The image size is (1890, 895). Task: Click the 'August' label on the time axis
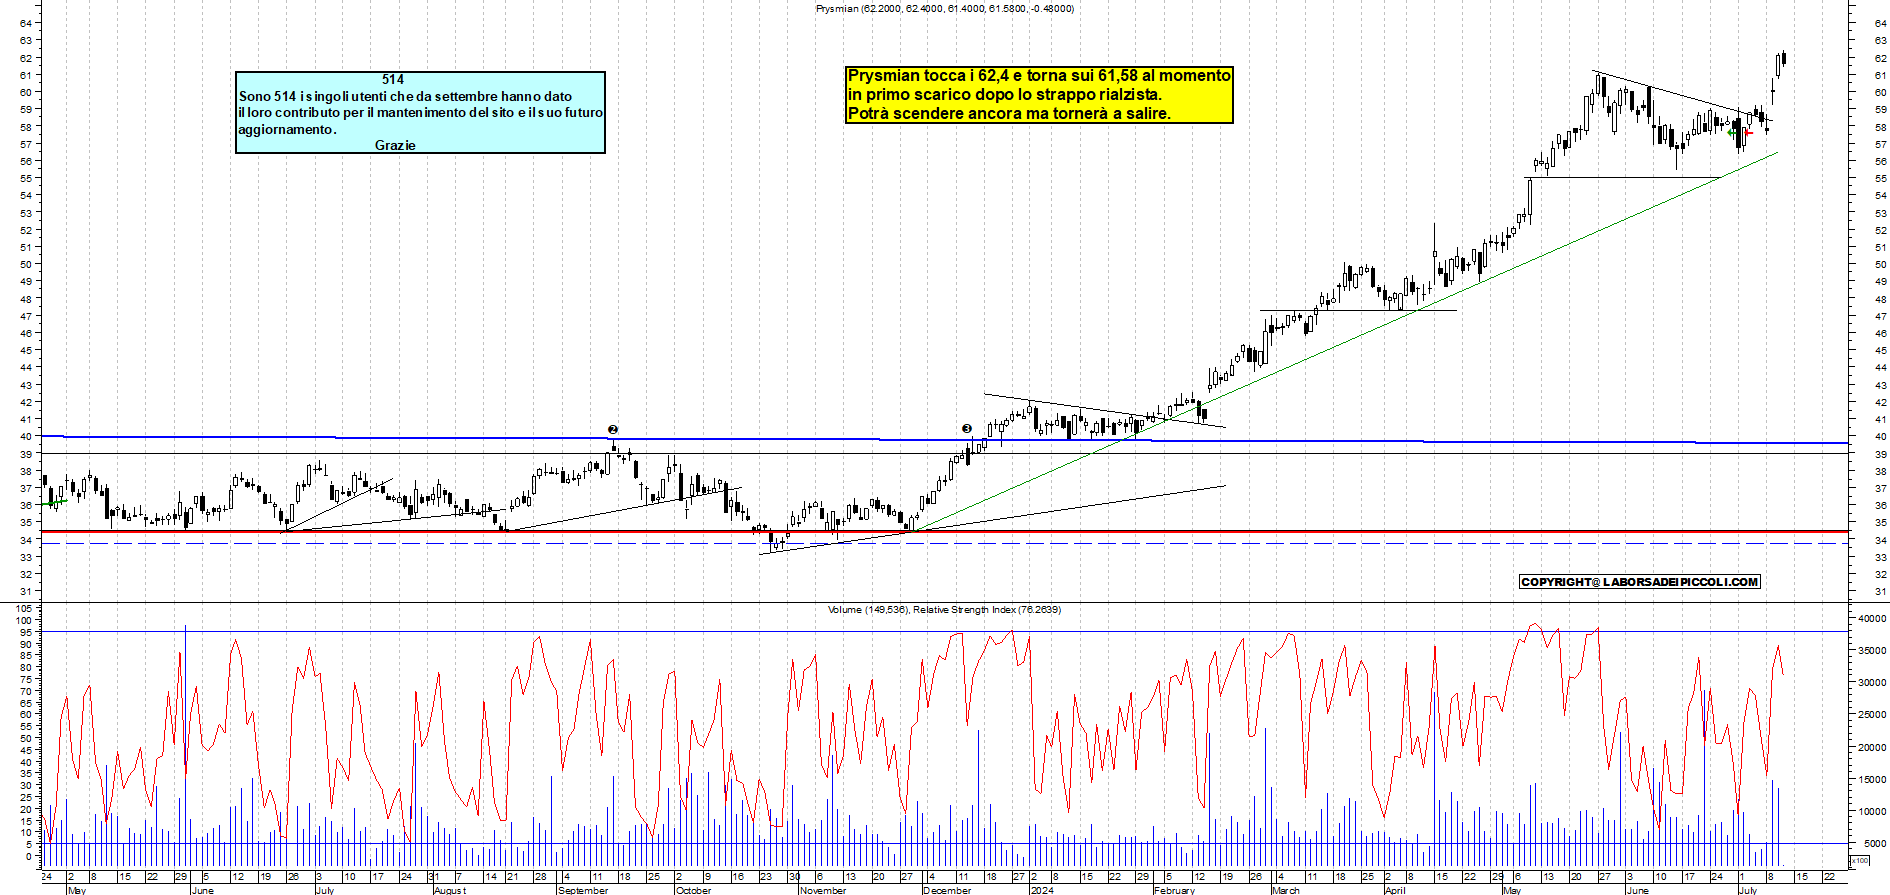tap(450, 890)
